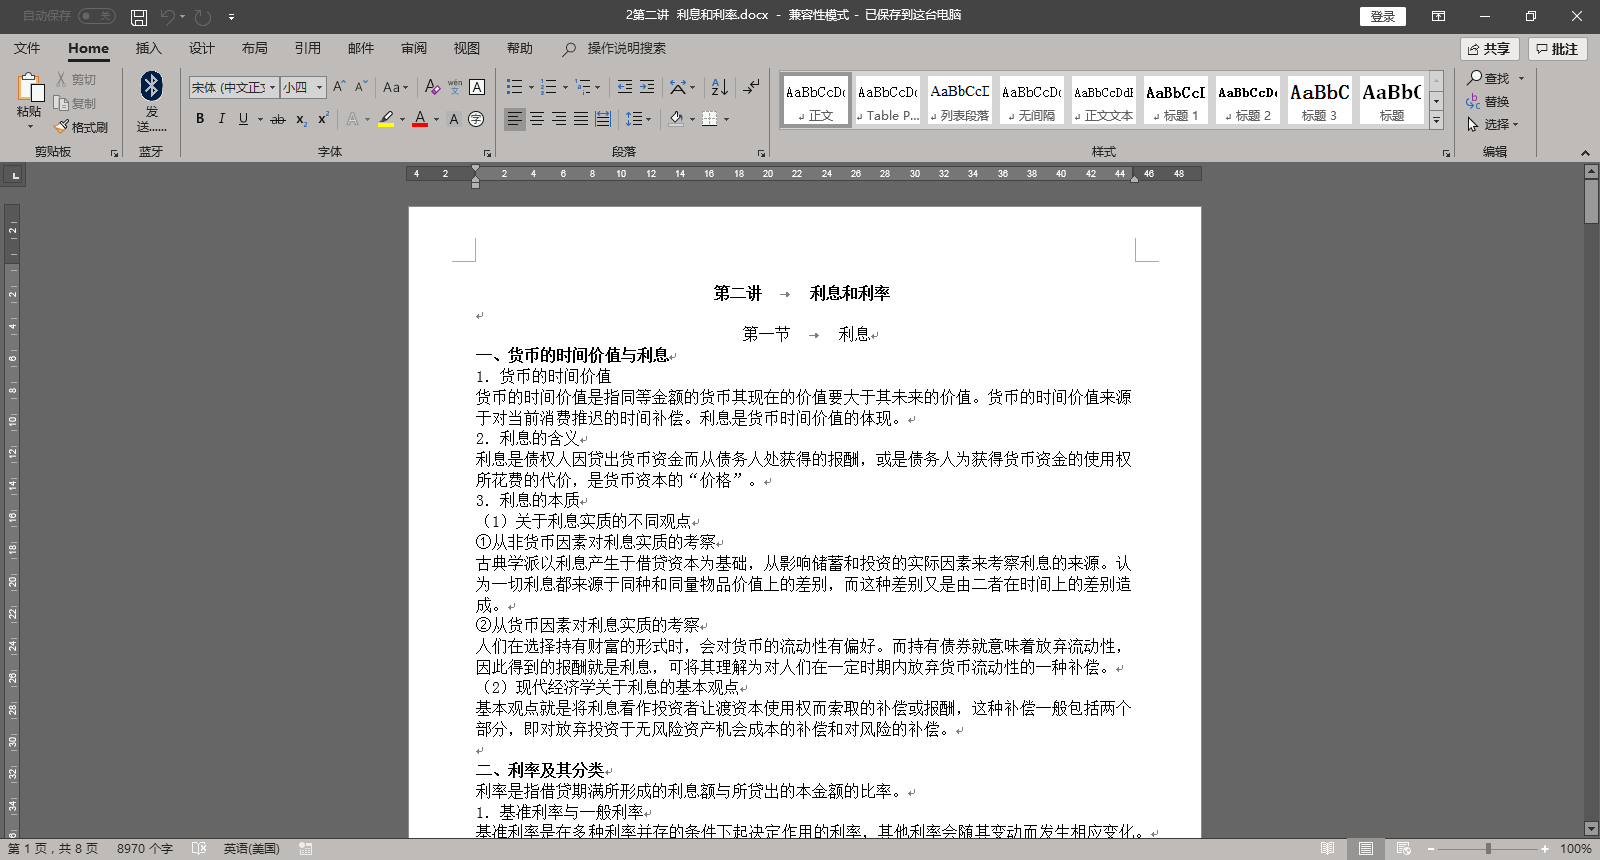Apply a character border
Screen dimensions: 1600x860
coord(477,87)
